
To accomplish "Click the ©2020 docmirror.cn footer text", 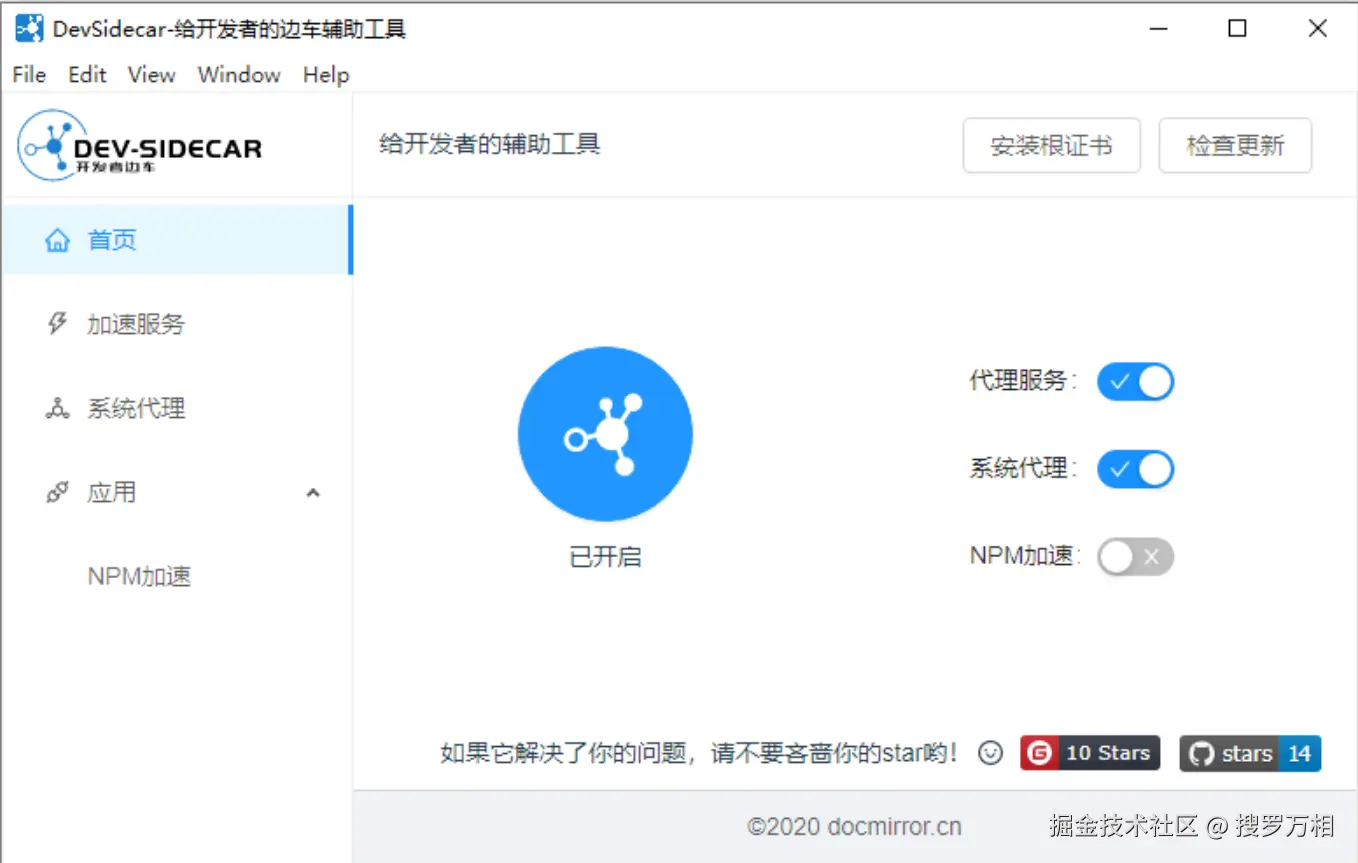I will tap(854, 827).
